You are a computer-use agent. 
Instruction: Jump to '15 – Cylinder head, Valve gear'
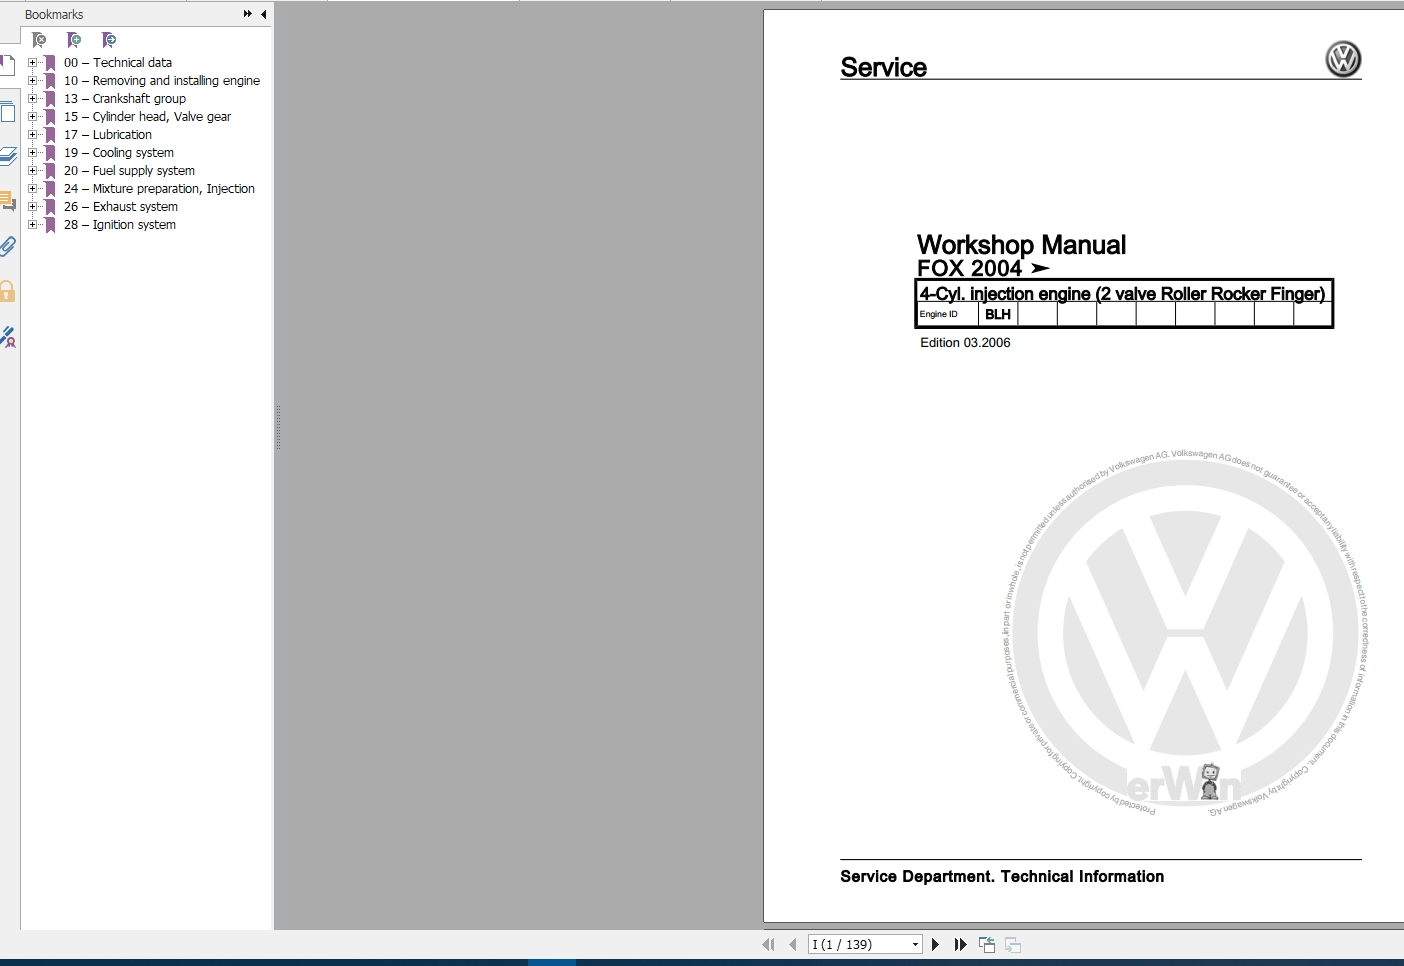pyautogui.click(x=147, y=116)
